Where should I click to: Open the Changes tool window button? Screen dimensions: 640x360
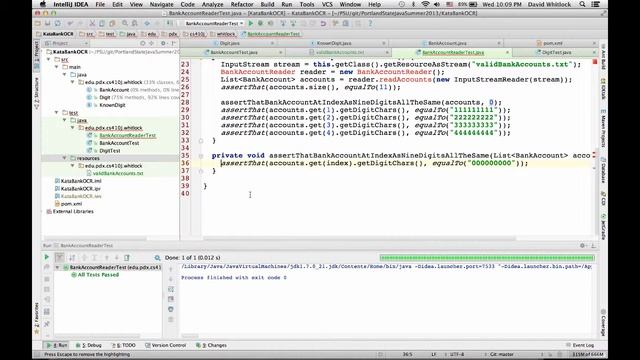[211, 345]
